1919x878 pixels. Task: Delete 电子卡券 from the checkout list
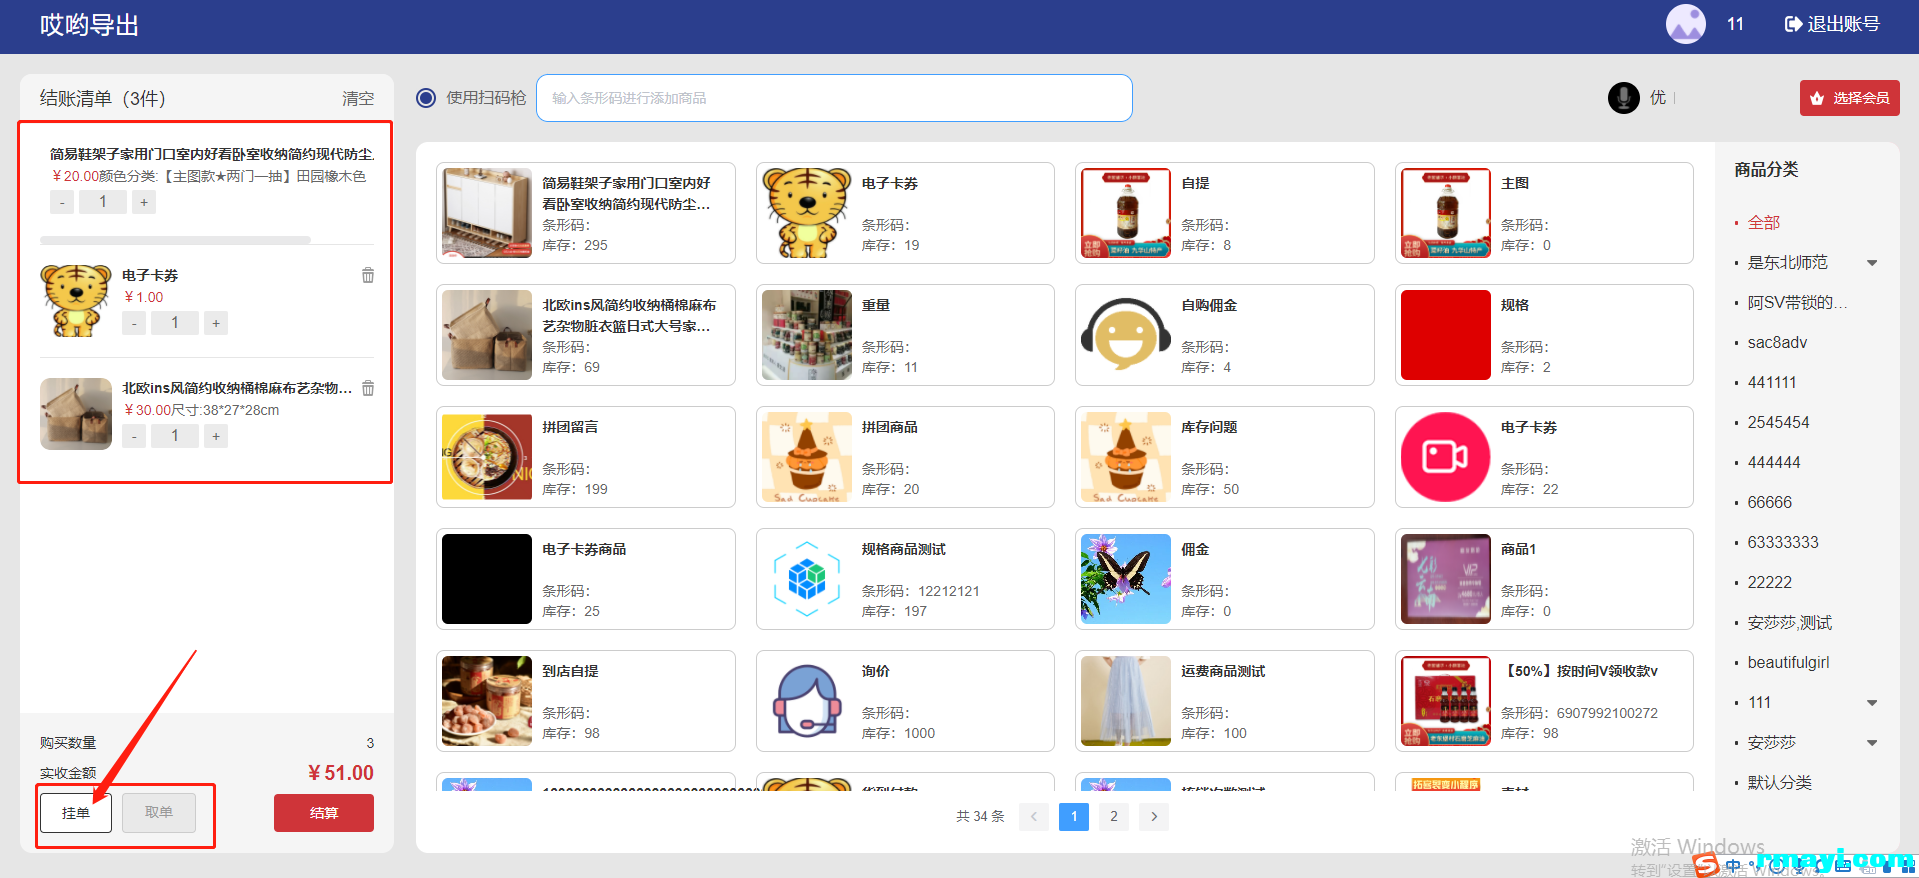tap(368, 275)
